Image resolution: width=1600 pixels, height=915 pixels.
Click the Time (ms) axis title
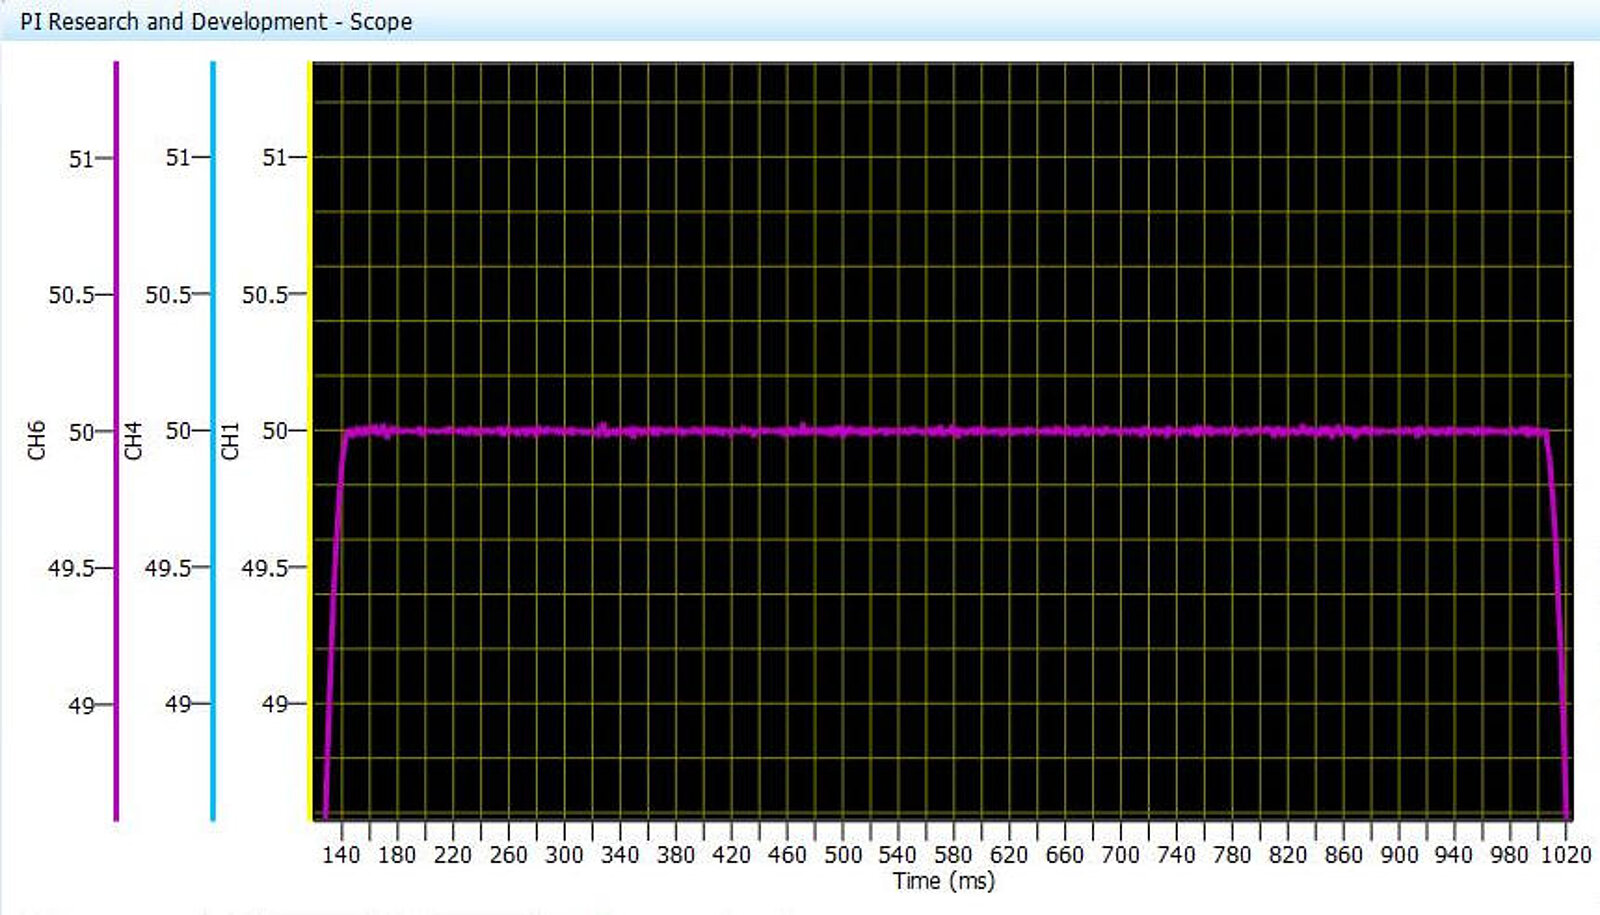pos(944,881)
